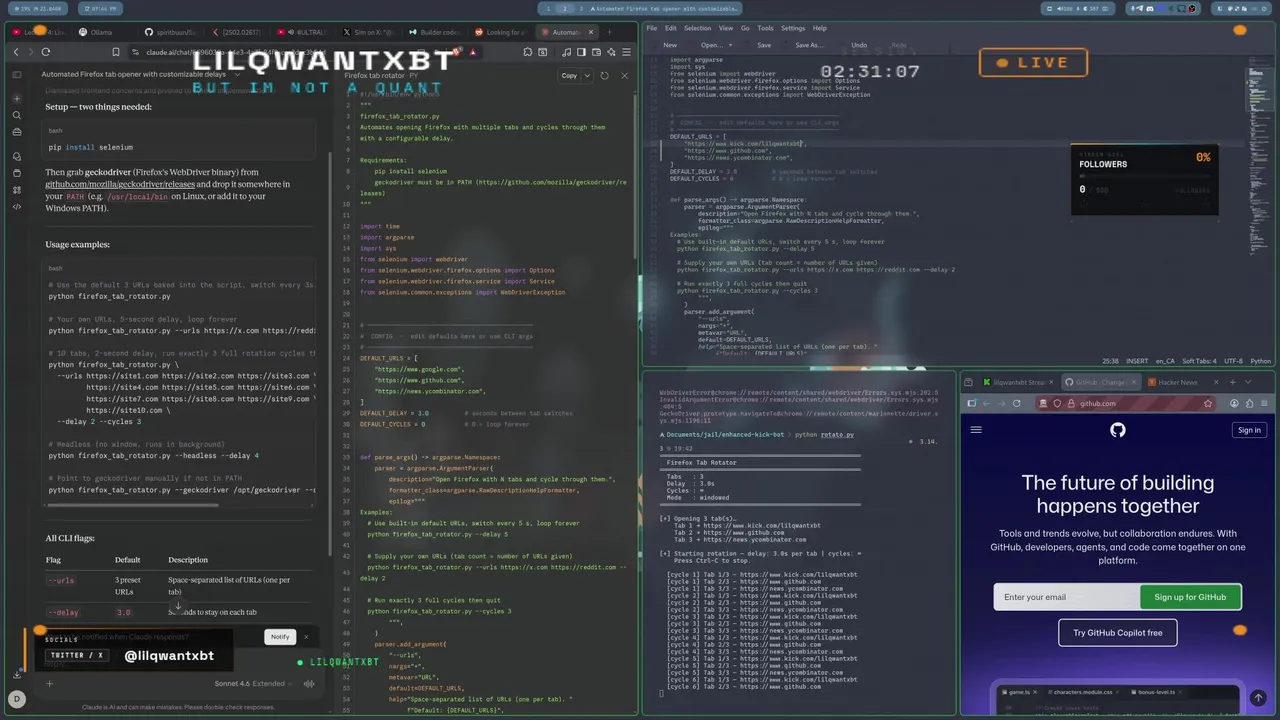Open a new tab in Brave

pyautogui.click(x=609, y=32)
